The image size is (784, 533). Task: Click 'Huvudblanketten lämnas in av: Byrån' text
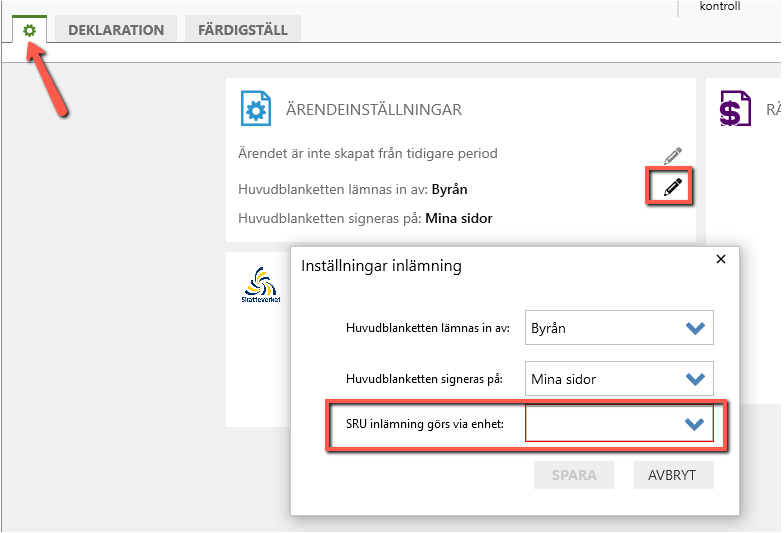point(352,189)
